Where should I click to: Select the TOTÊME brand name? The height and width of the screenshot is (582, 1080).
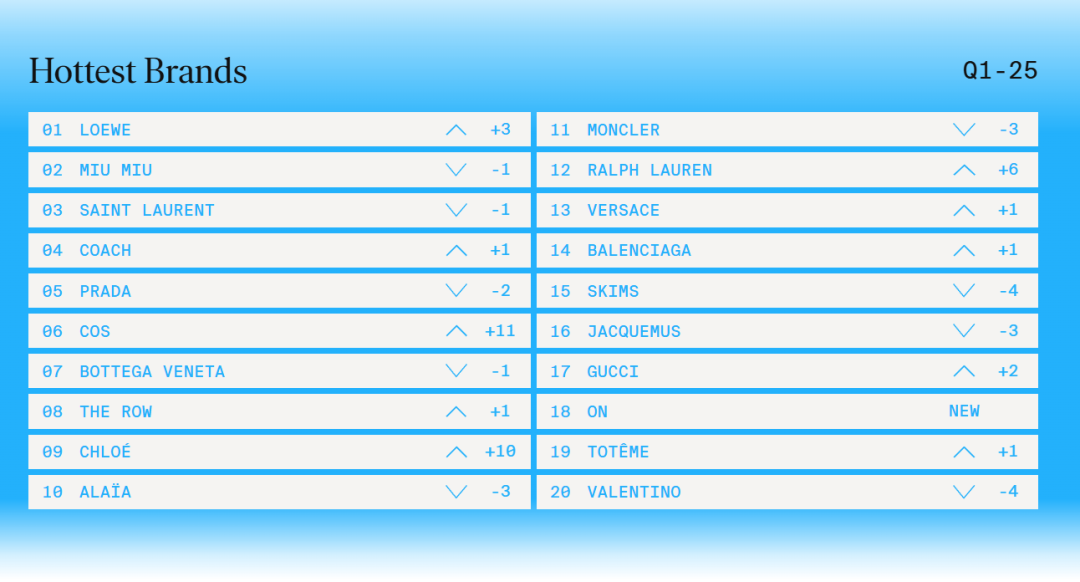pyautogui.click(x=618, y=452)
